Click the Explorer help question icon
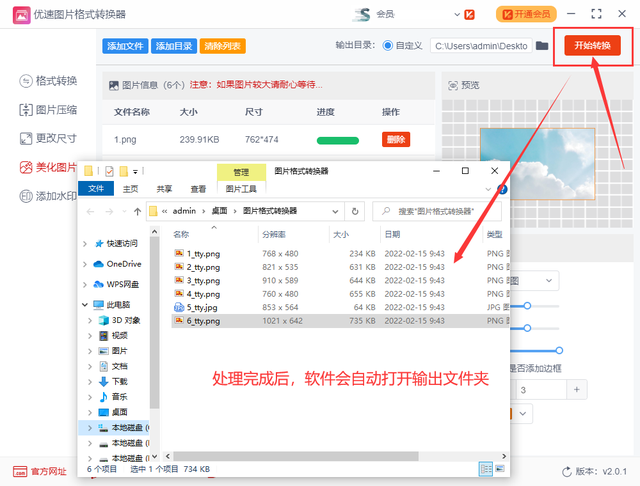The width and height of the screenshot is (640, 486). click(502, 189)
